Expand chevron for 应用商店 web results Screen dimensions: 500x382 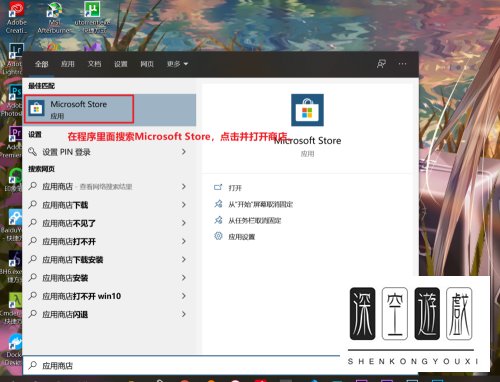click(184, 186)
